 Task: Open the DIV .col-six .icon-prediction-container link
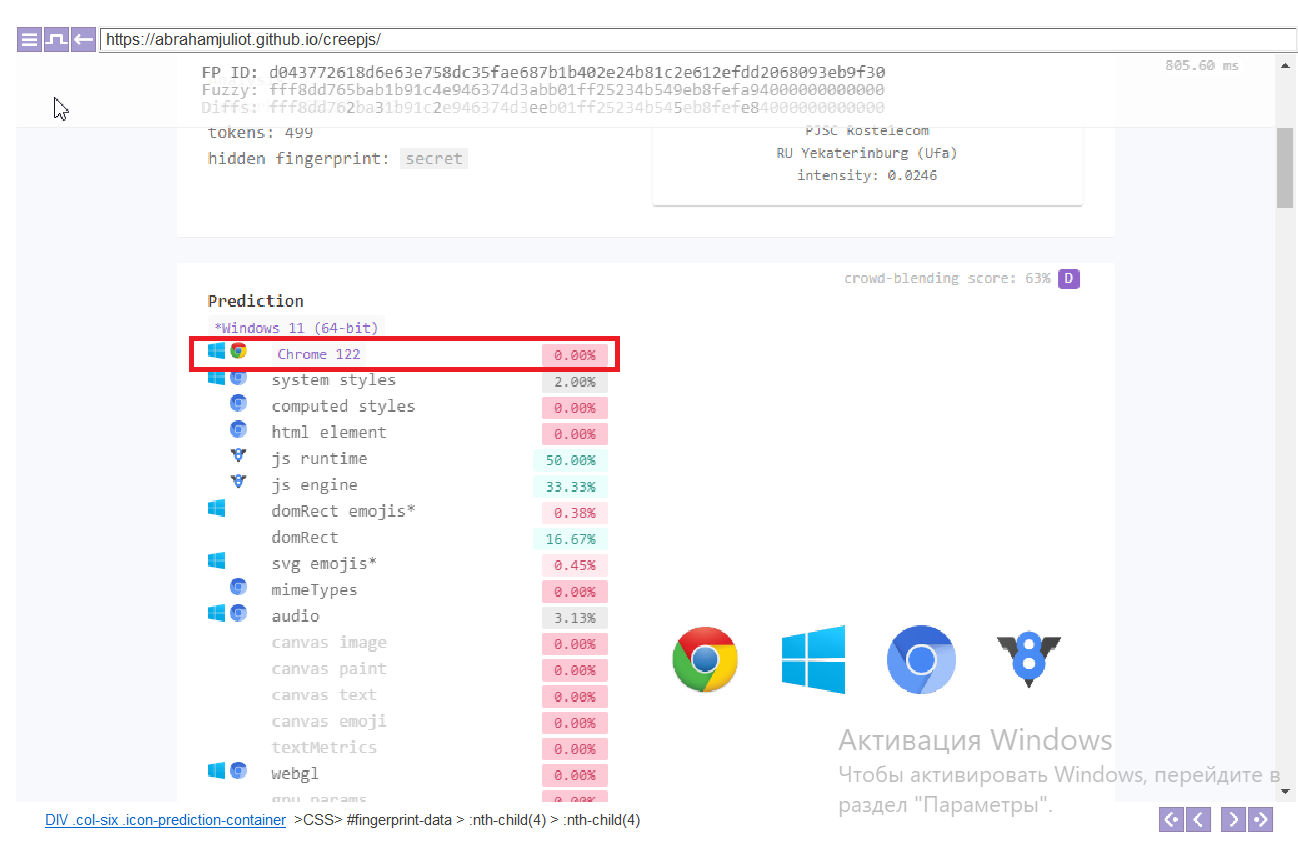coord(165,820)
